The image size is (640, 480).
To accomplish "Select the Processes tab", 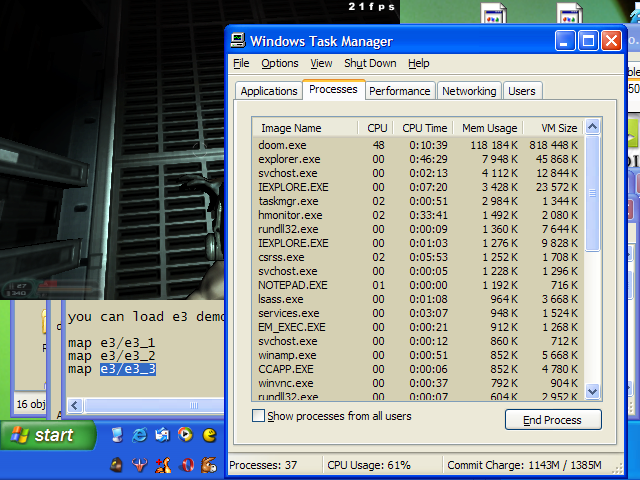I will [333, 89].
